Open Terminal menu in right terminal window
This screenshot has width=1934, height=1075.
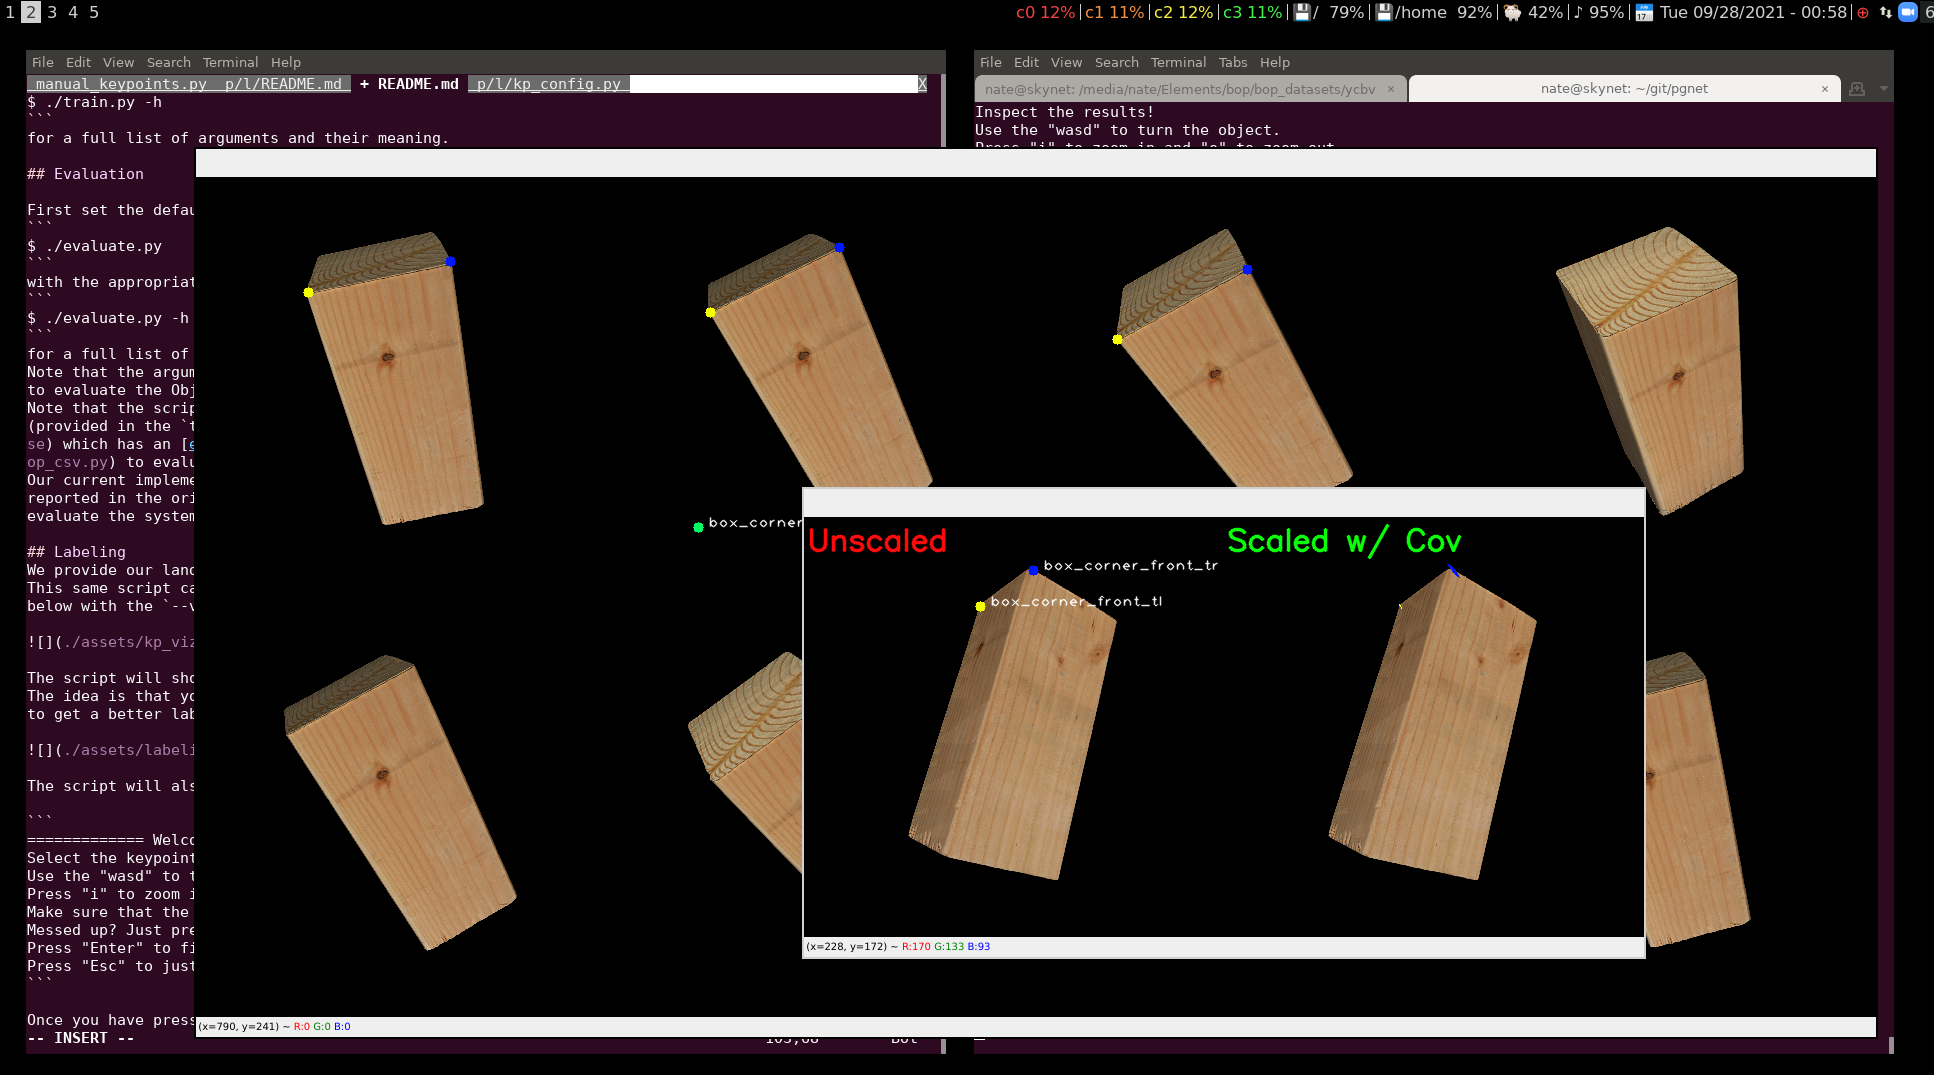click(x=1178, y=62)
